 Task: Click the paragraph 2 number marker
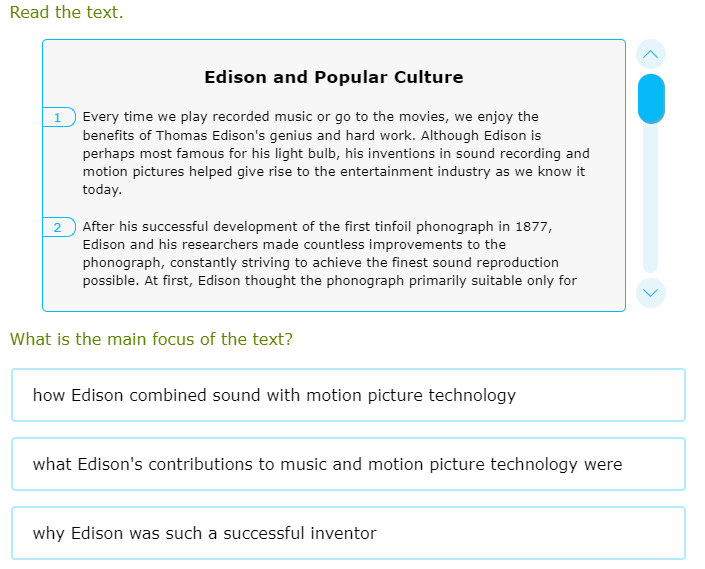point(58,228)
